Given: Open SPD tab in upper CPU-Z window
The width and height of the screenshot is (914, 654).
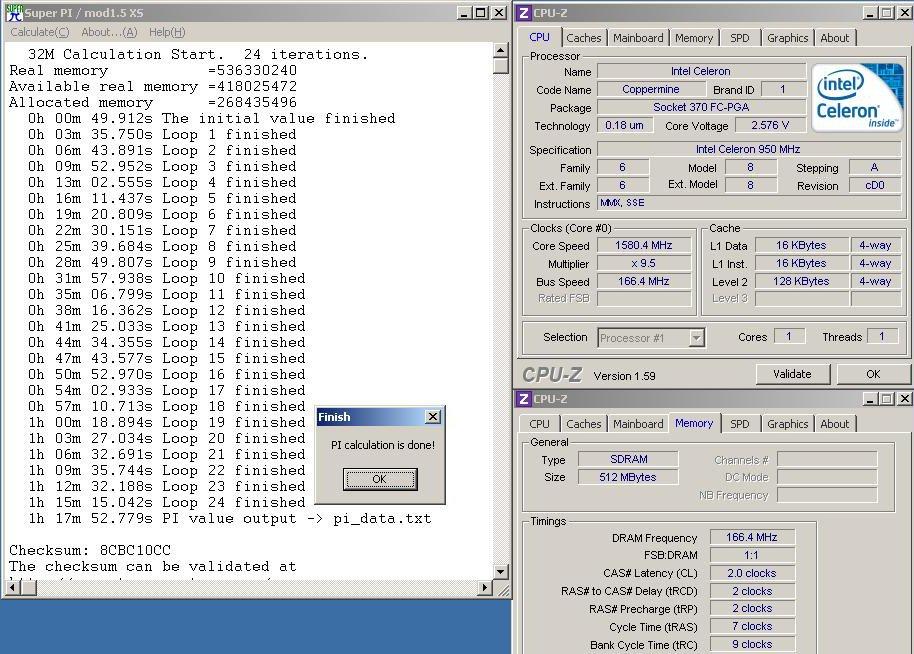Looking at the screenshot, I should point(740,38).
